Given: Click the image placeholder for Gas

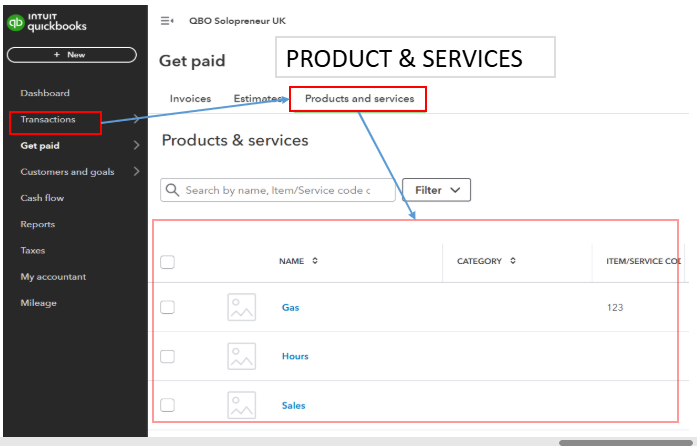Looking at the screenshot, I should 241,307.
